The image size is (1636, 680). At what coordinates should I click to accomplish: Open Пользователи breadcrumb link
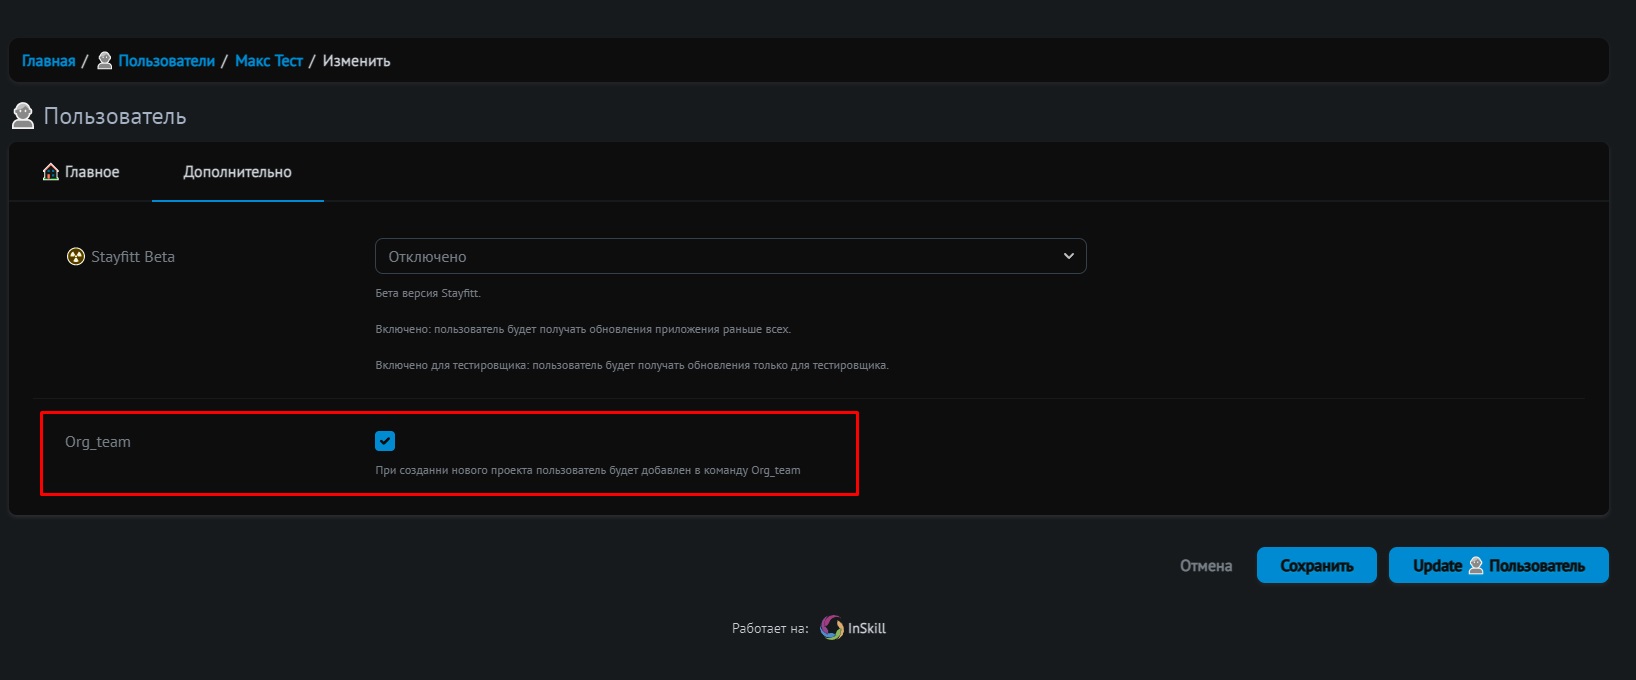[166, 61]
